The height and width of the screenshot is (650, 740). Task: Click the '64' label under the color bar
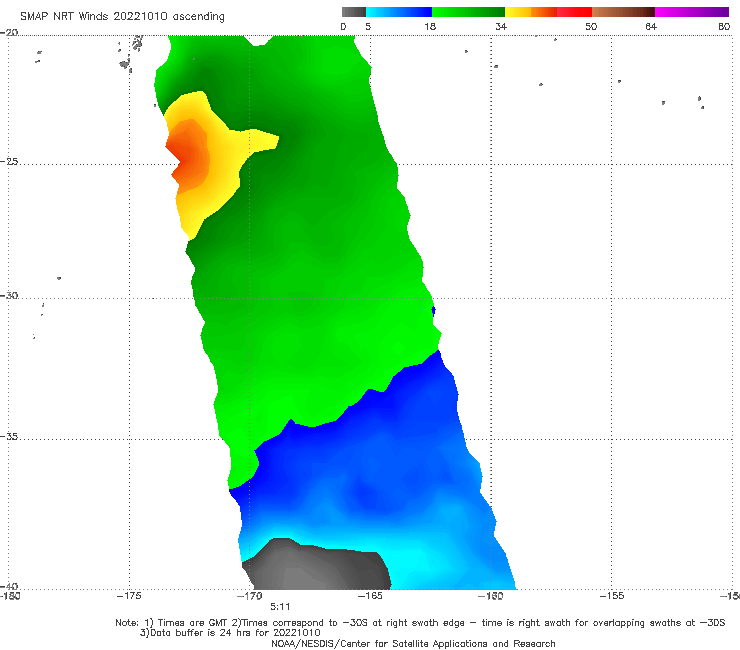tap(651, 26)
